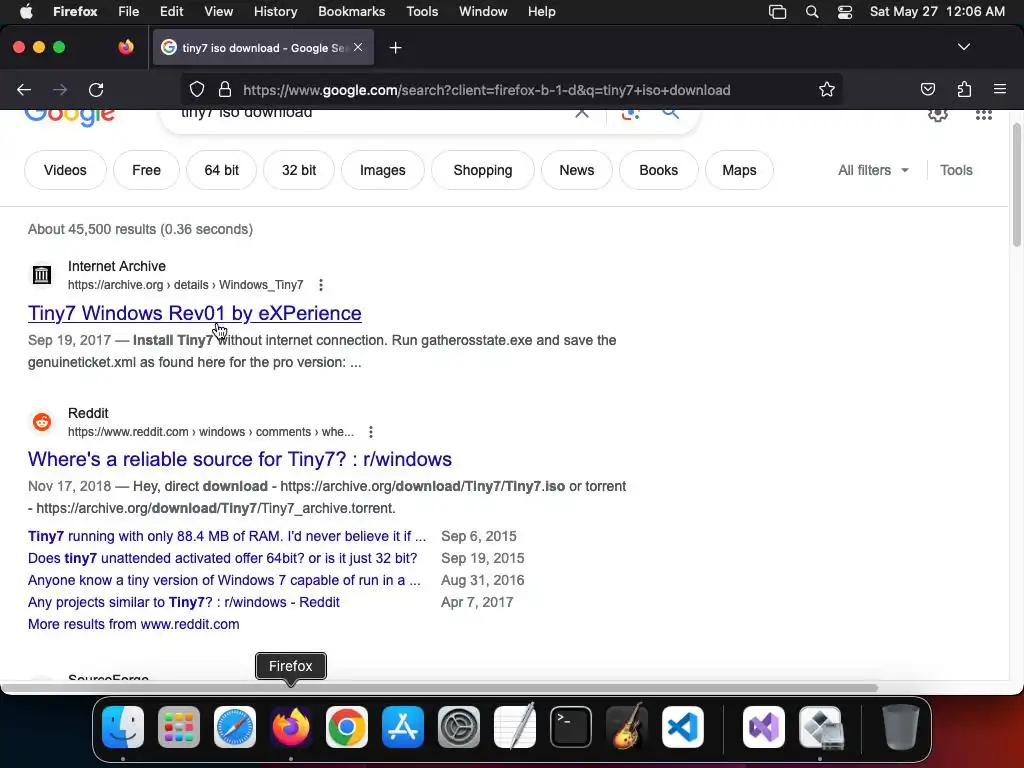Open the Extensions puzzle icon
The image size is (1024, 768).
(x=964, y=90)
